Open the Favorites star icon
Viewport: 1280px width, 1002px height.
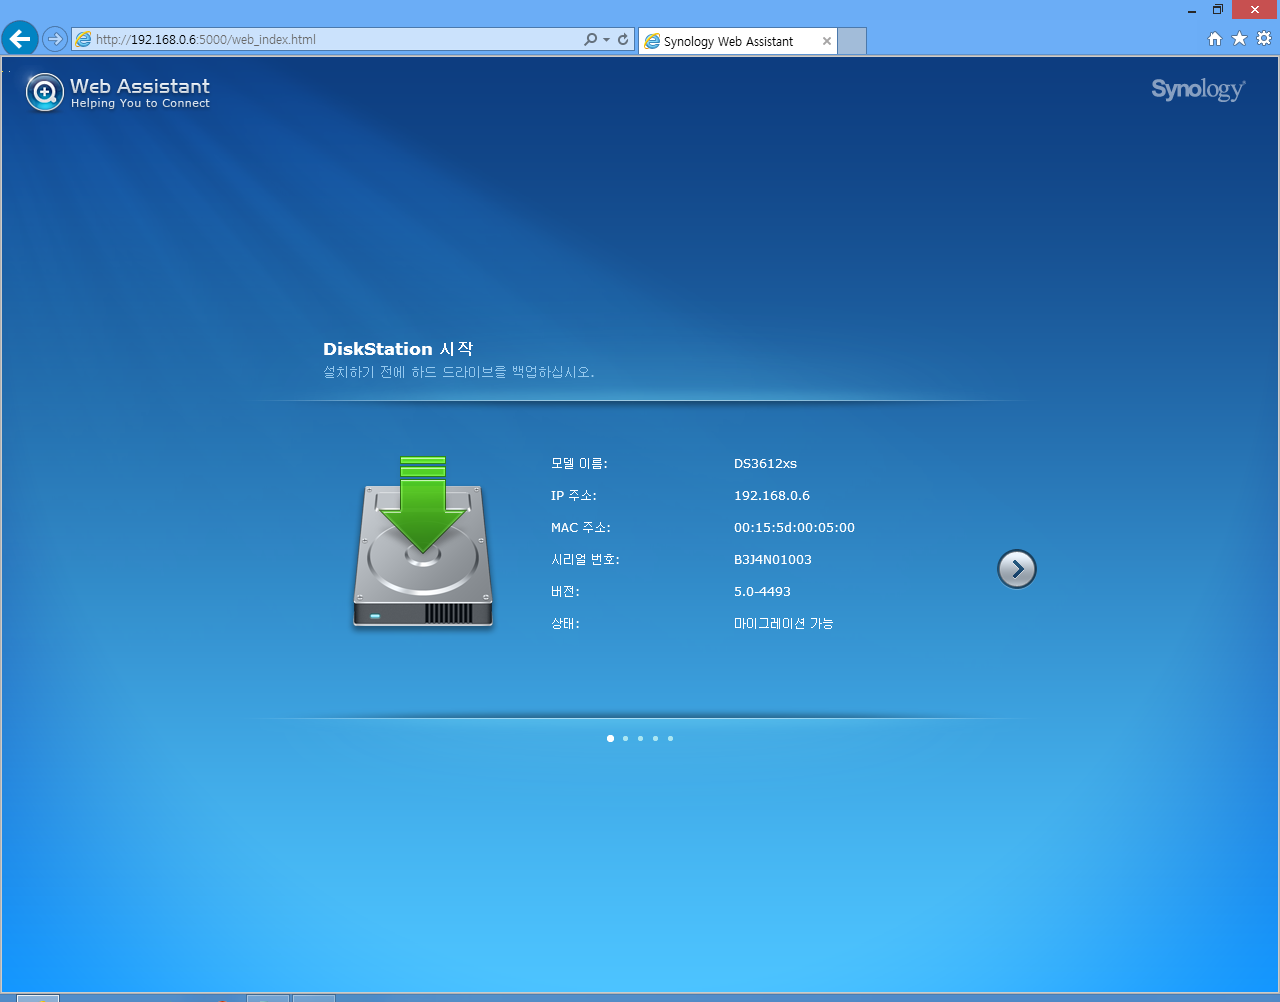coord(1239,38)
